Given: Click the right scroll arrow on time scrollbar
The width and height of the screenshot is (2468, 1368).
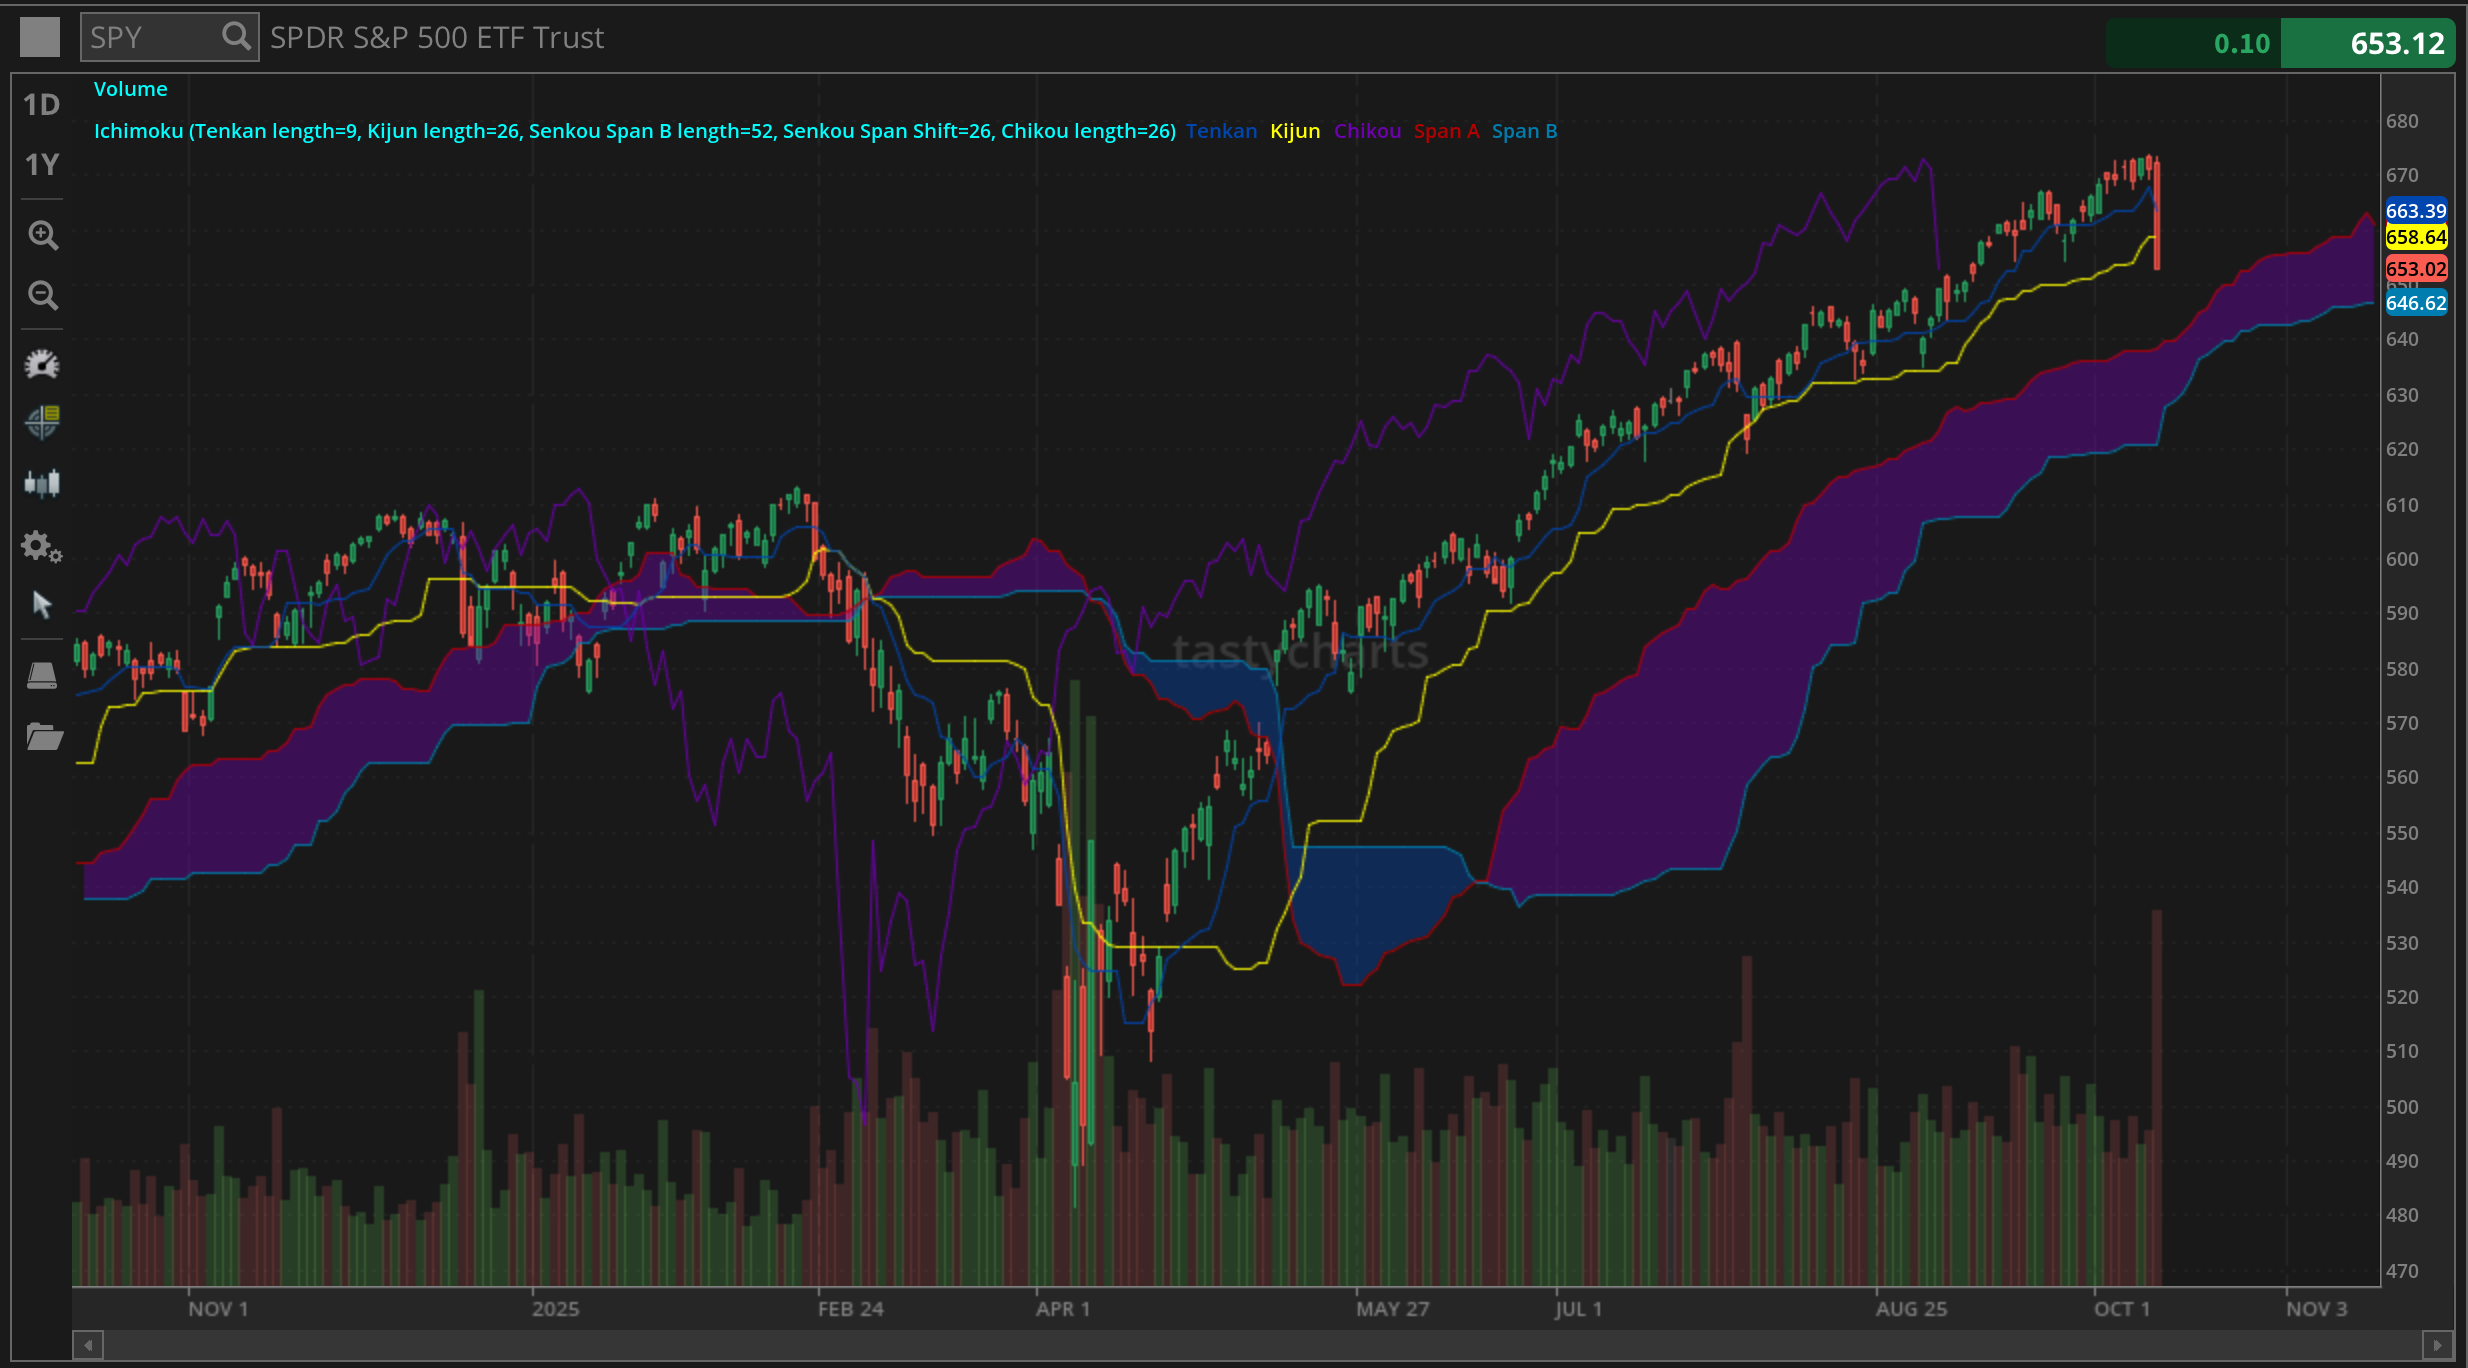Looking at the screenshot, I should (2437, 1345).
